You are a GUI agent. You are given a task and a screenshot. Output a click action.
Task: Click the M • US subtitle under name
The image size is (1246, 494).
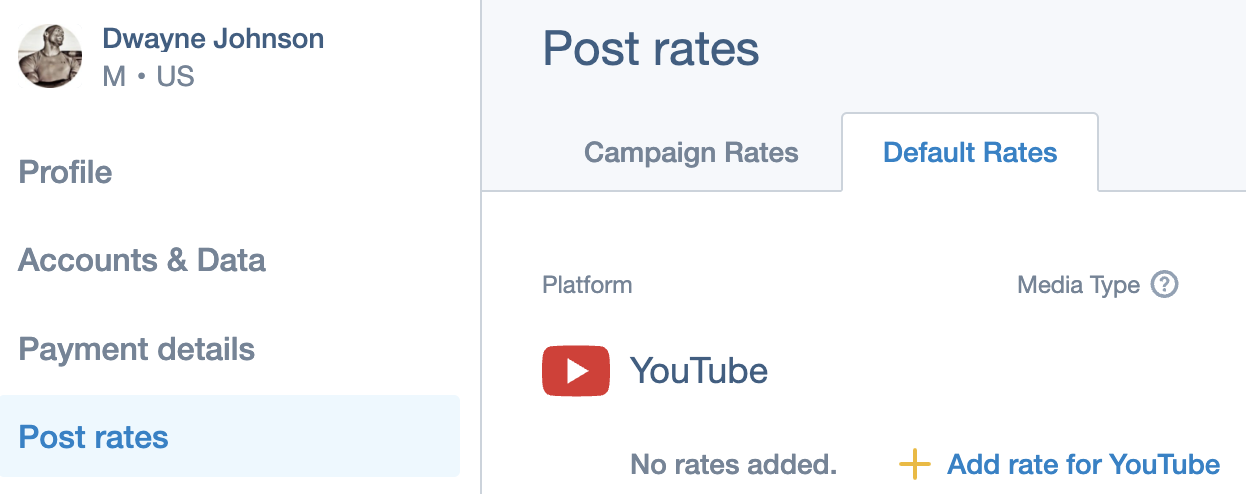148,76
